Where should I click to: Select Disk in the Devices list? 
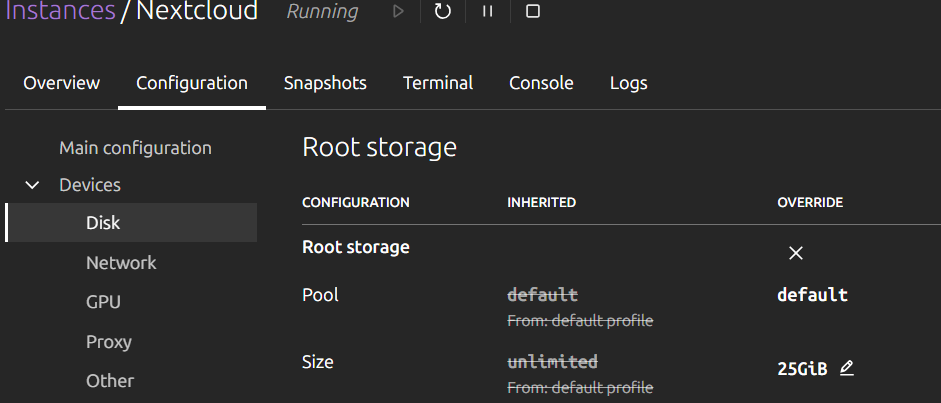coord(103,223)
